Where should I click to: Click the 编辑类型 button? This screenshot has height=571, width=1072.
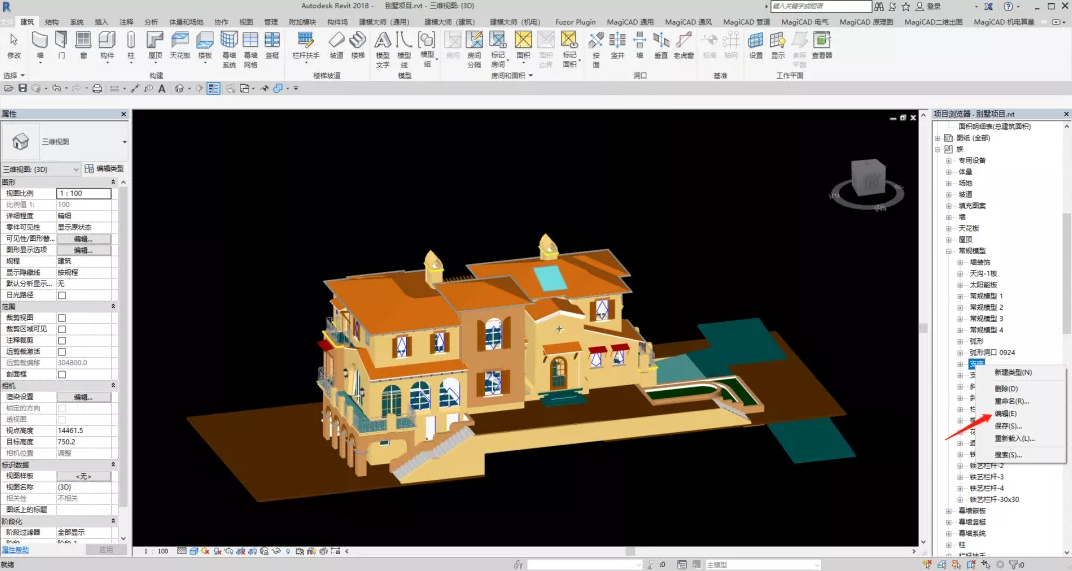click(x=104, y=168)
